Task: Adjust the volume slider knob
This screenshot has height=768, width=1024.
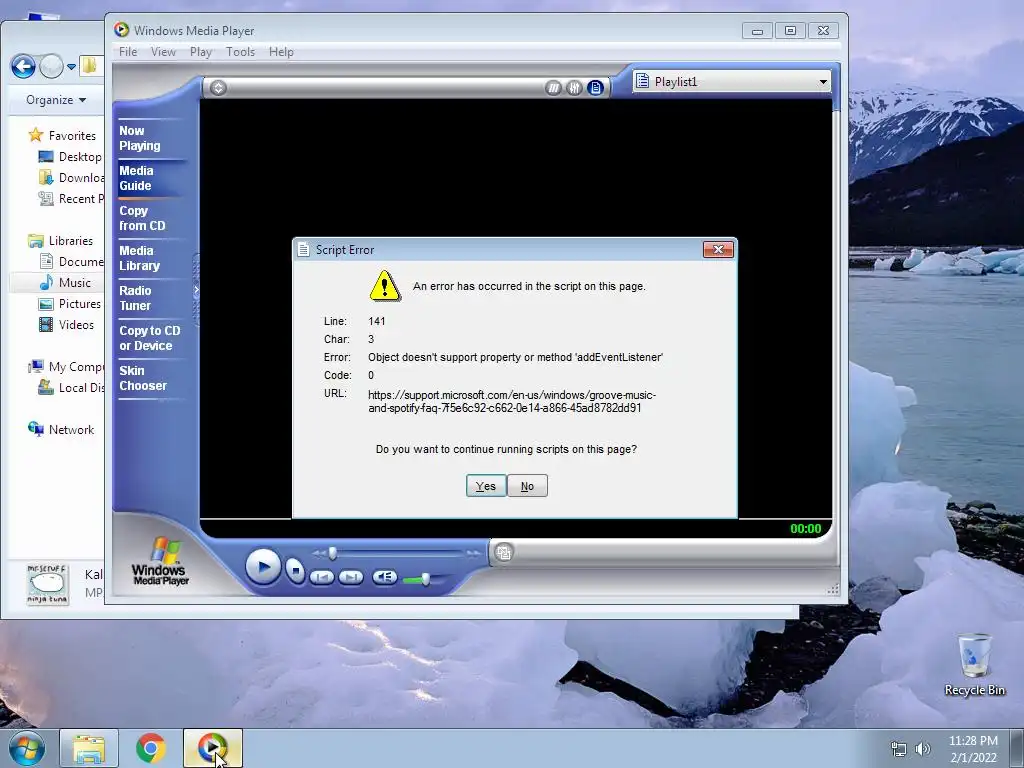Action: (x=425, y=579)
